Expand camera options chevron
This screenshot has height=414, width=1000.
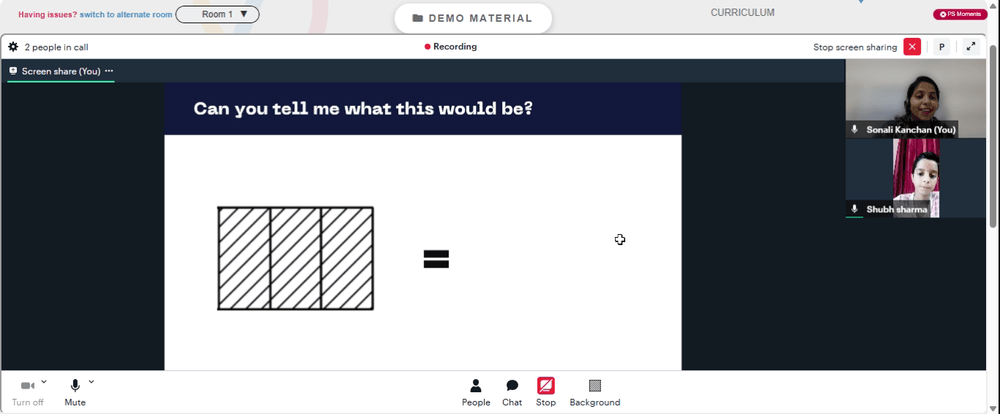[43, 381]
